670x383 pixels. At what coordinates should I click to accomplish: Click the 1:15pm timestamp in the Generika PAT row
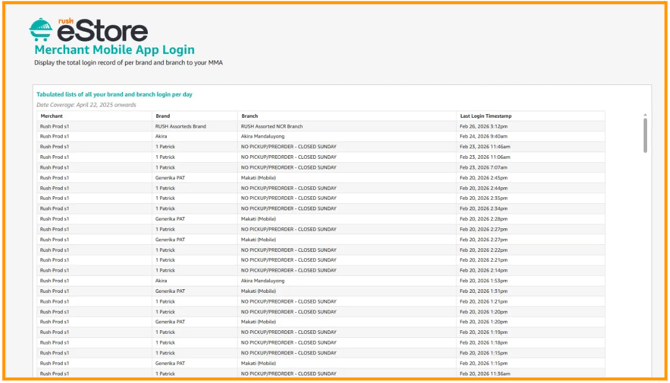pyautogui.click(x=484, y=363)
